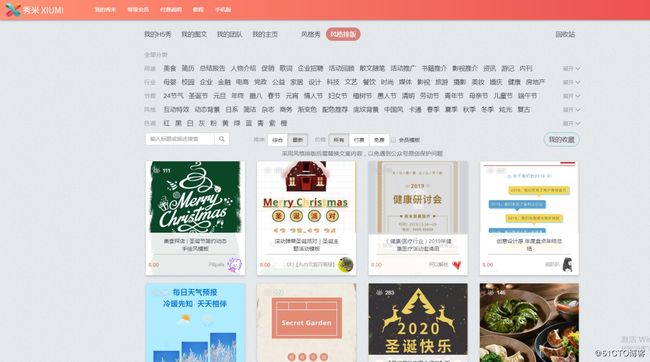Open the Secret Garden template

[x=306, y=323]
